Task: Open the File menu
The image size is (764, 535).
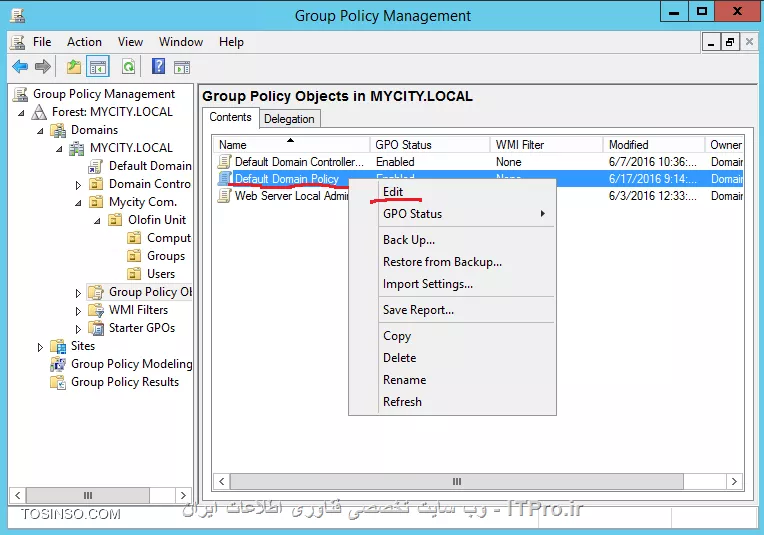Action: (42, 42)
